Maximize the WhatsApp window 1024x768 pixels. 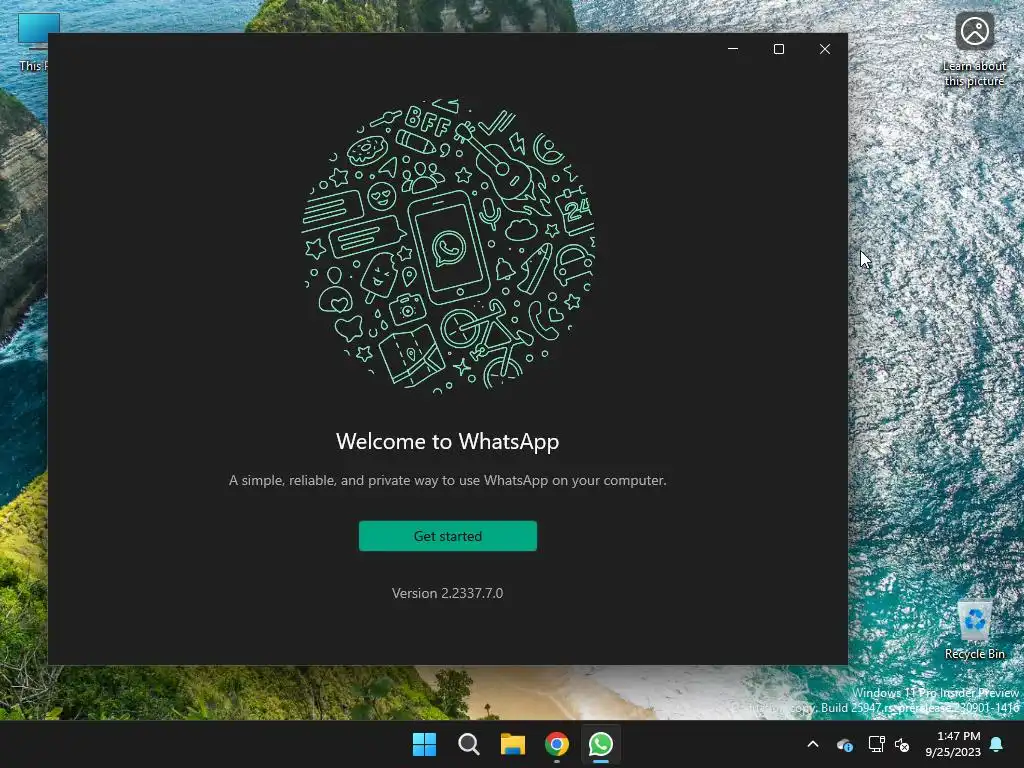click(778, 49)
